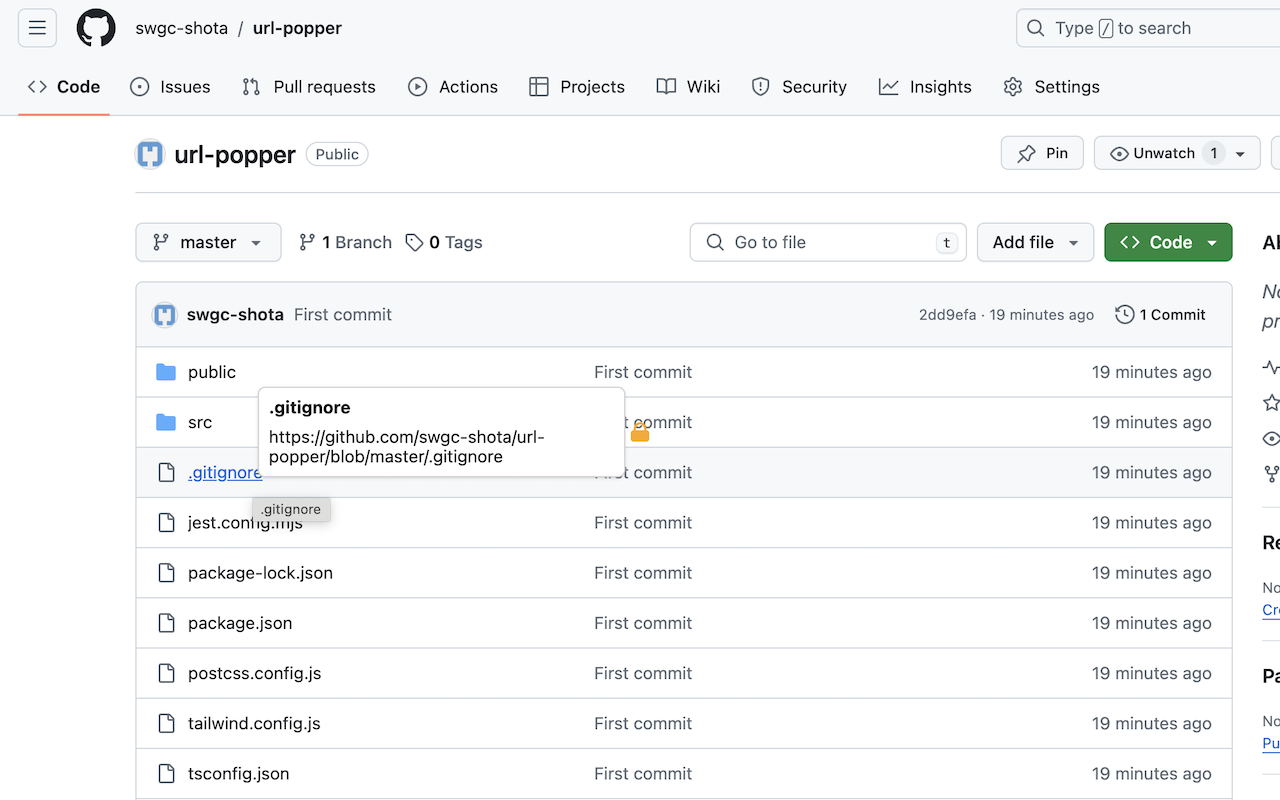Open the latest commit message beside swgc-shota
Screen dimensions: 1280x800
click(343, 315)
